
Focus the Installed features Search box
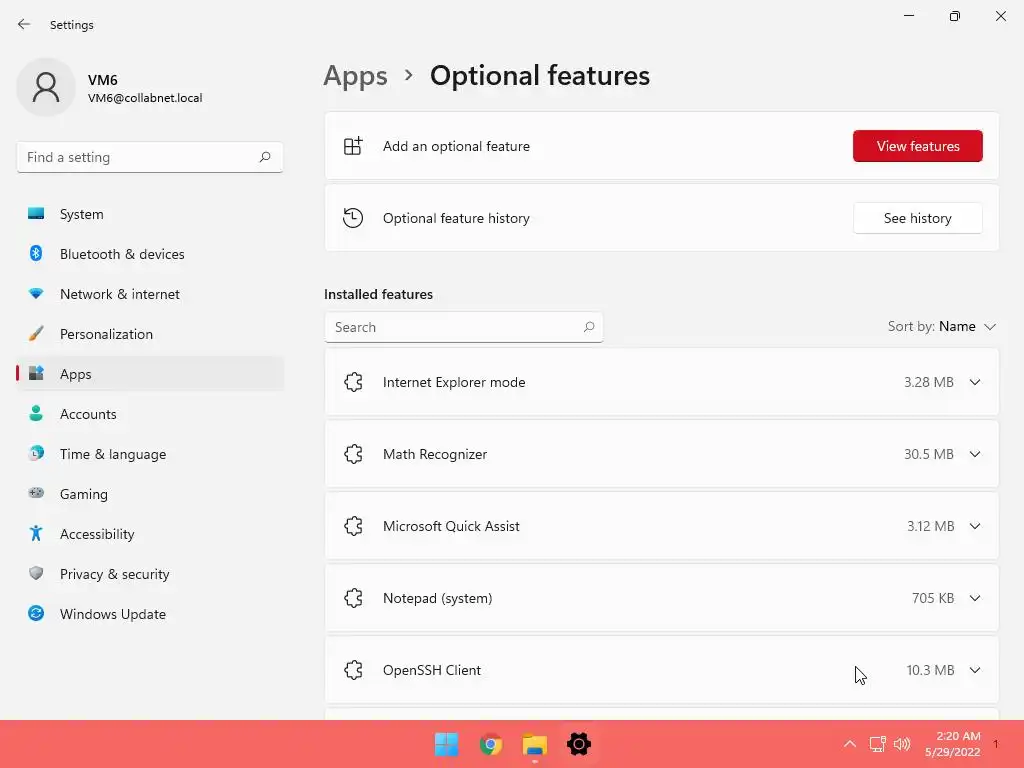point(464,327)
